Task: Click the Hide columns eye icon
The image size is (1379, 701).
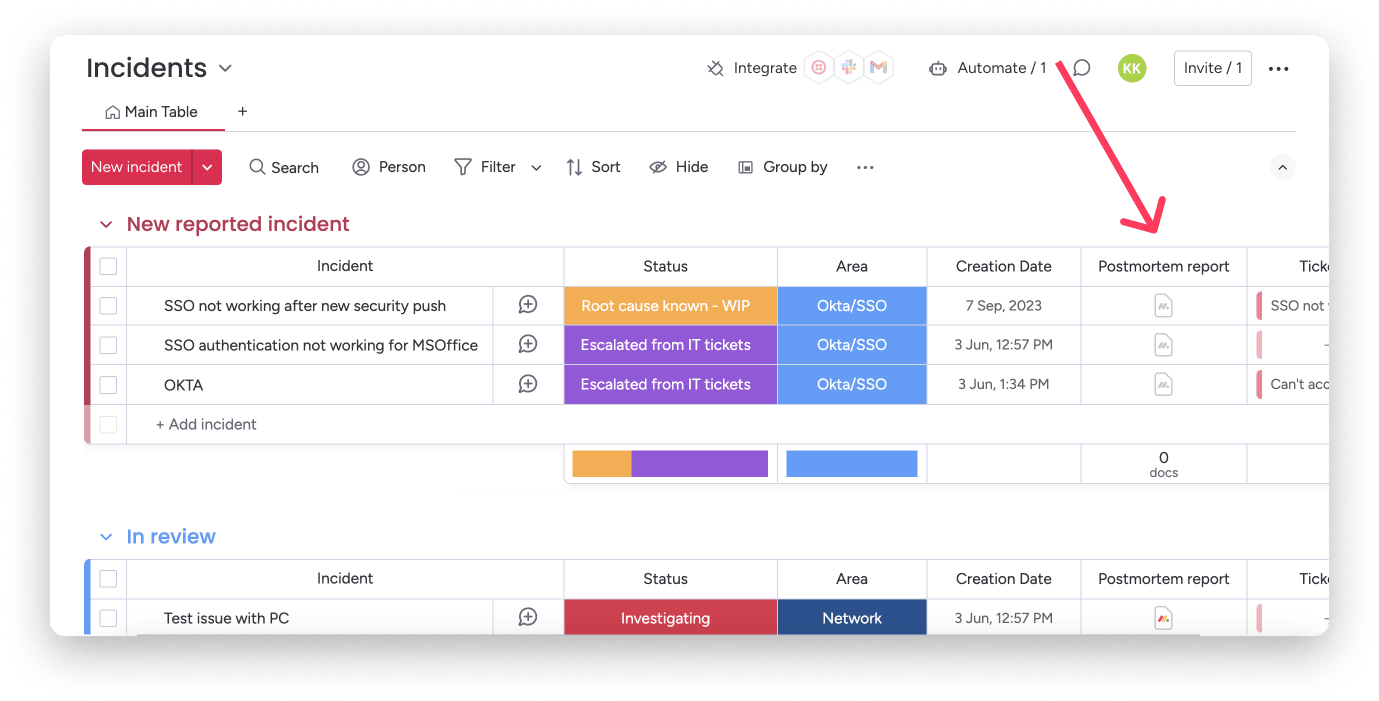Action: tap(658, 167)
